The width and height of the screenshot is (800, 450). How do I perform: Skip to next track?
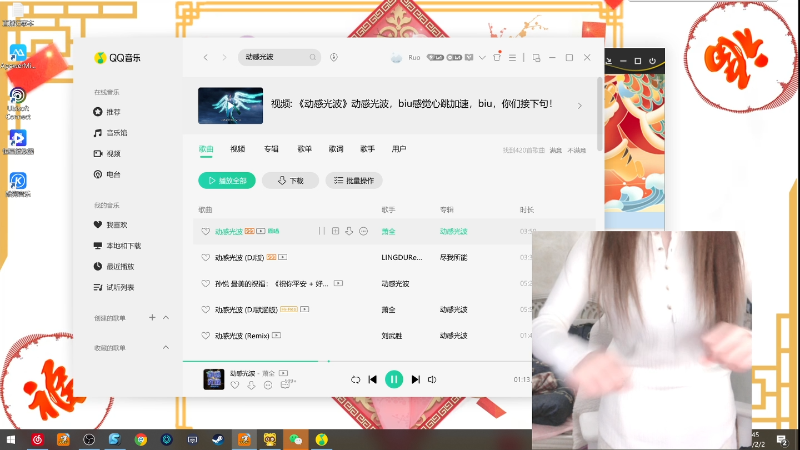click(x=416, y=380)
